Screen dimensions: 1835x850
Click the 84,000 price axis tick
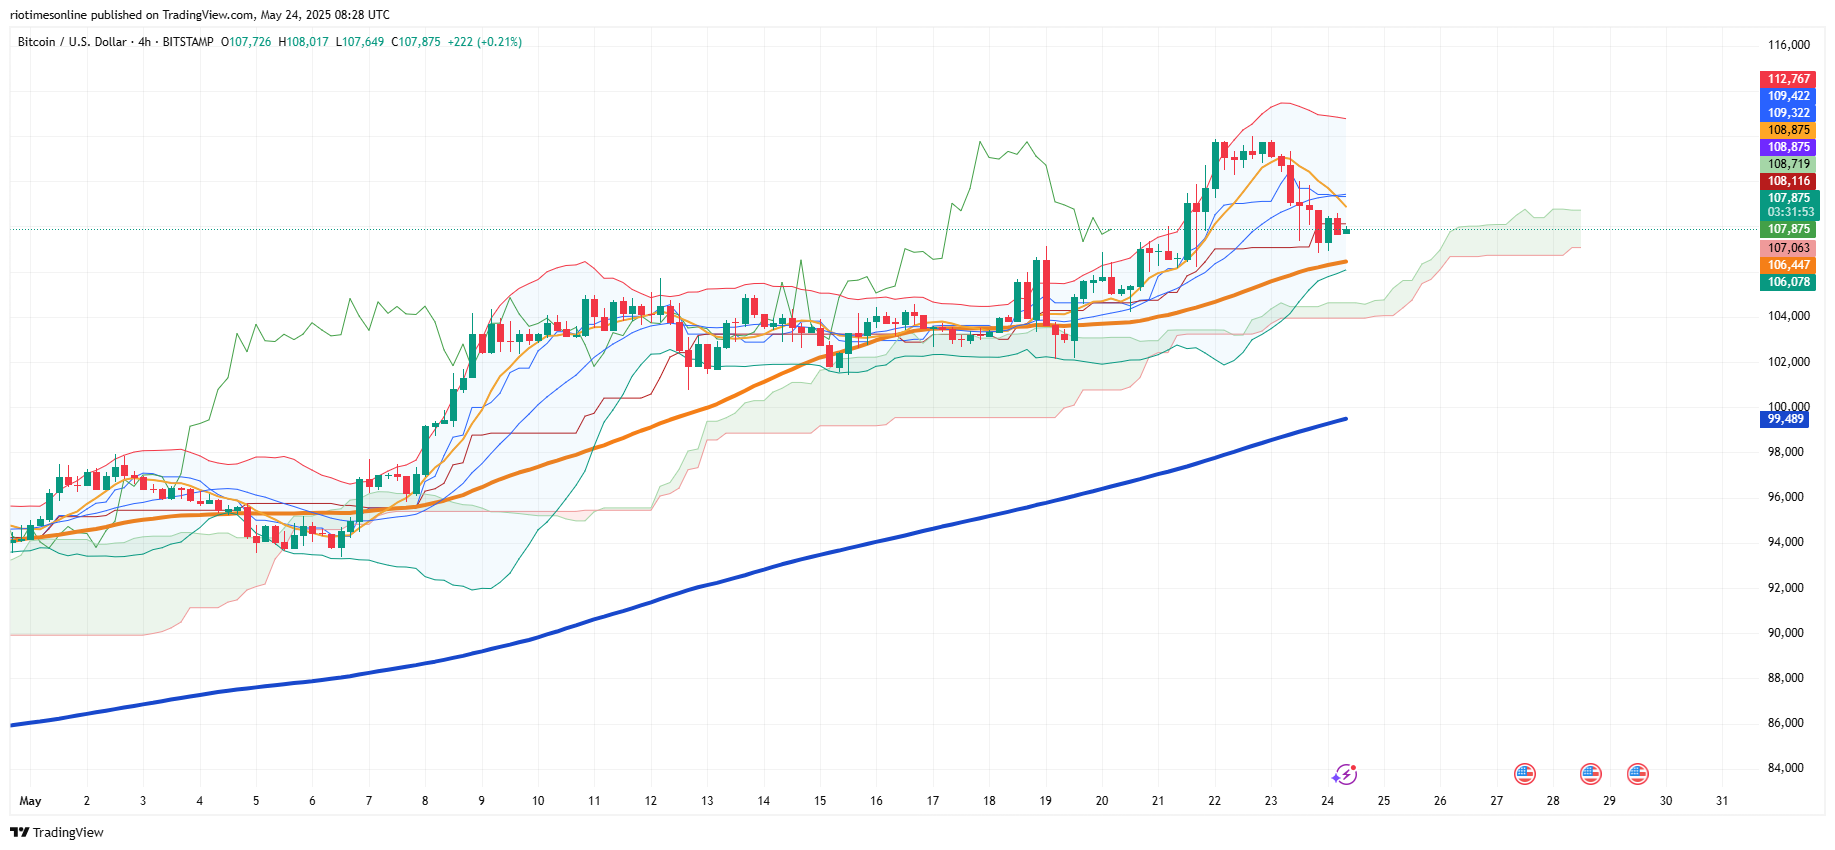(x=1786, y=768)
